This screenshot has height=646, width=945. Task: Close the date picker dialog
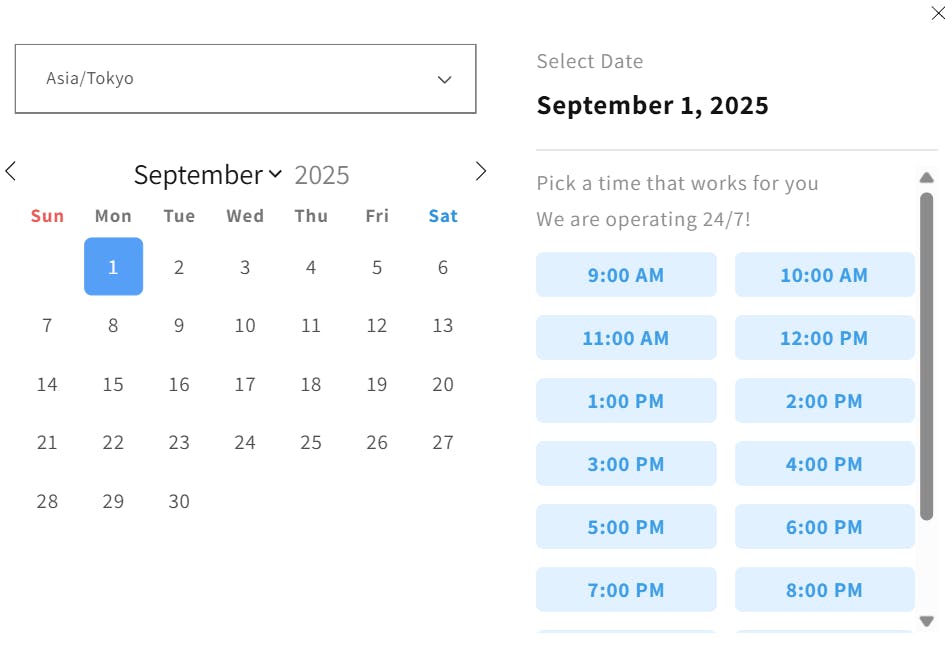click(937, 13)
